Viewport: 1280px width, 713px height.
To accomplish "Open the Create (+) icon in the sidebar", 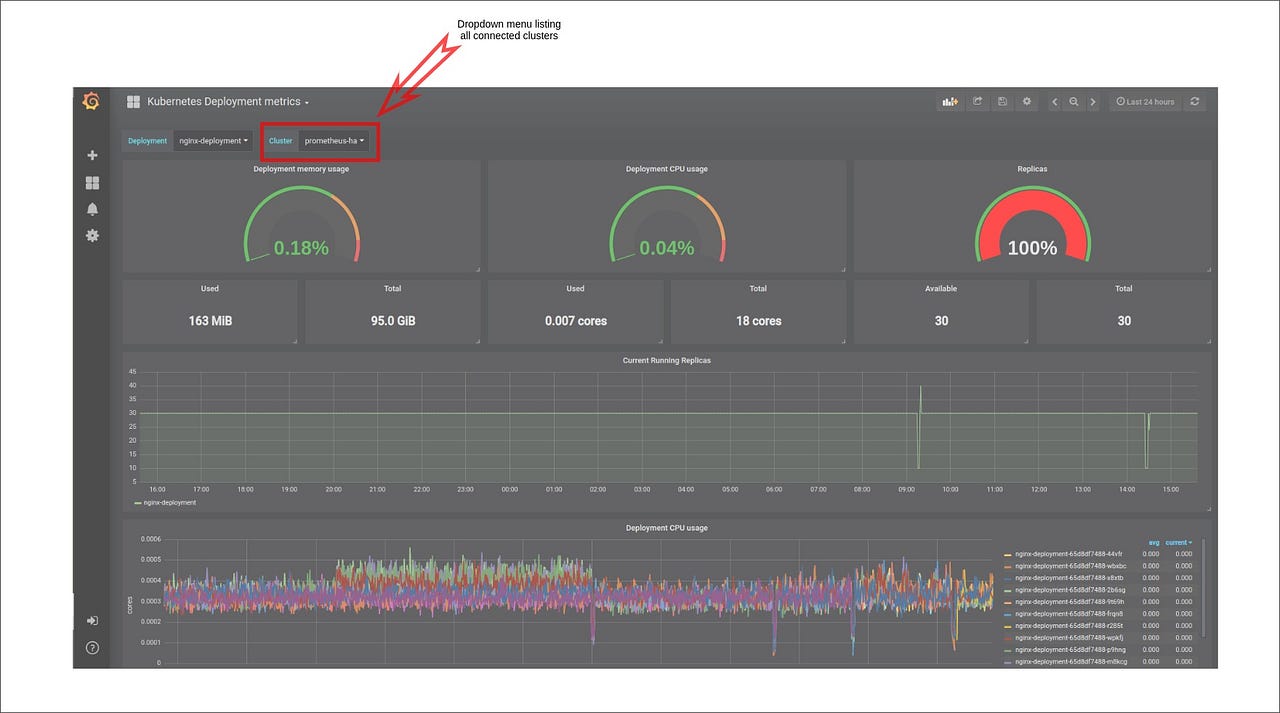I will [91, 155].
